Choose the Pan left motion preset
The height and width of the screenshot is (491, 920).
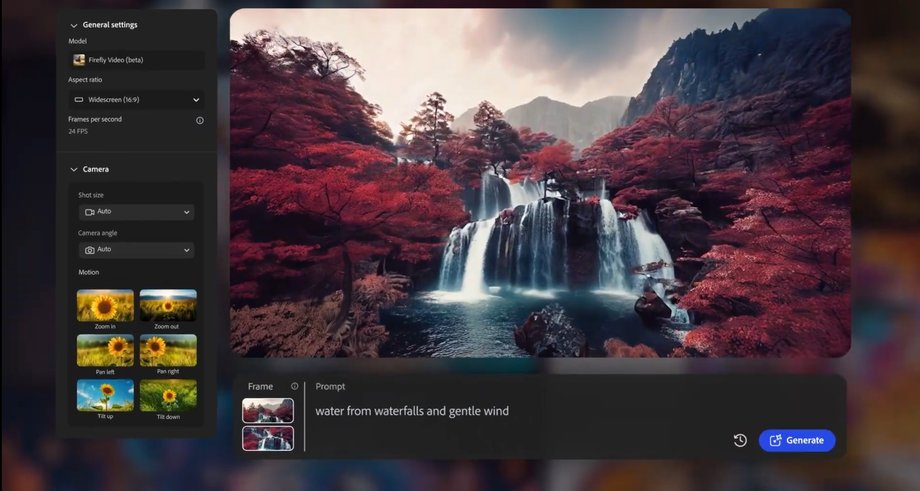(x=105, y=351)
